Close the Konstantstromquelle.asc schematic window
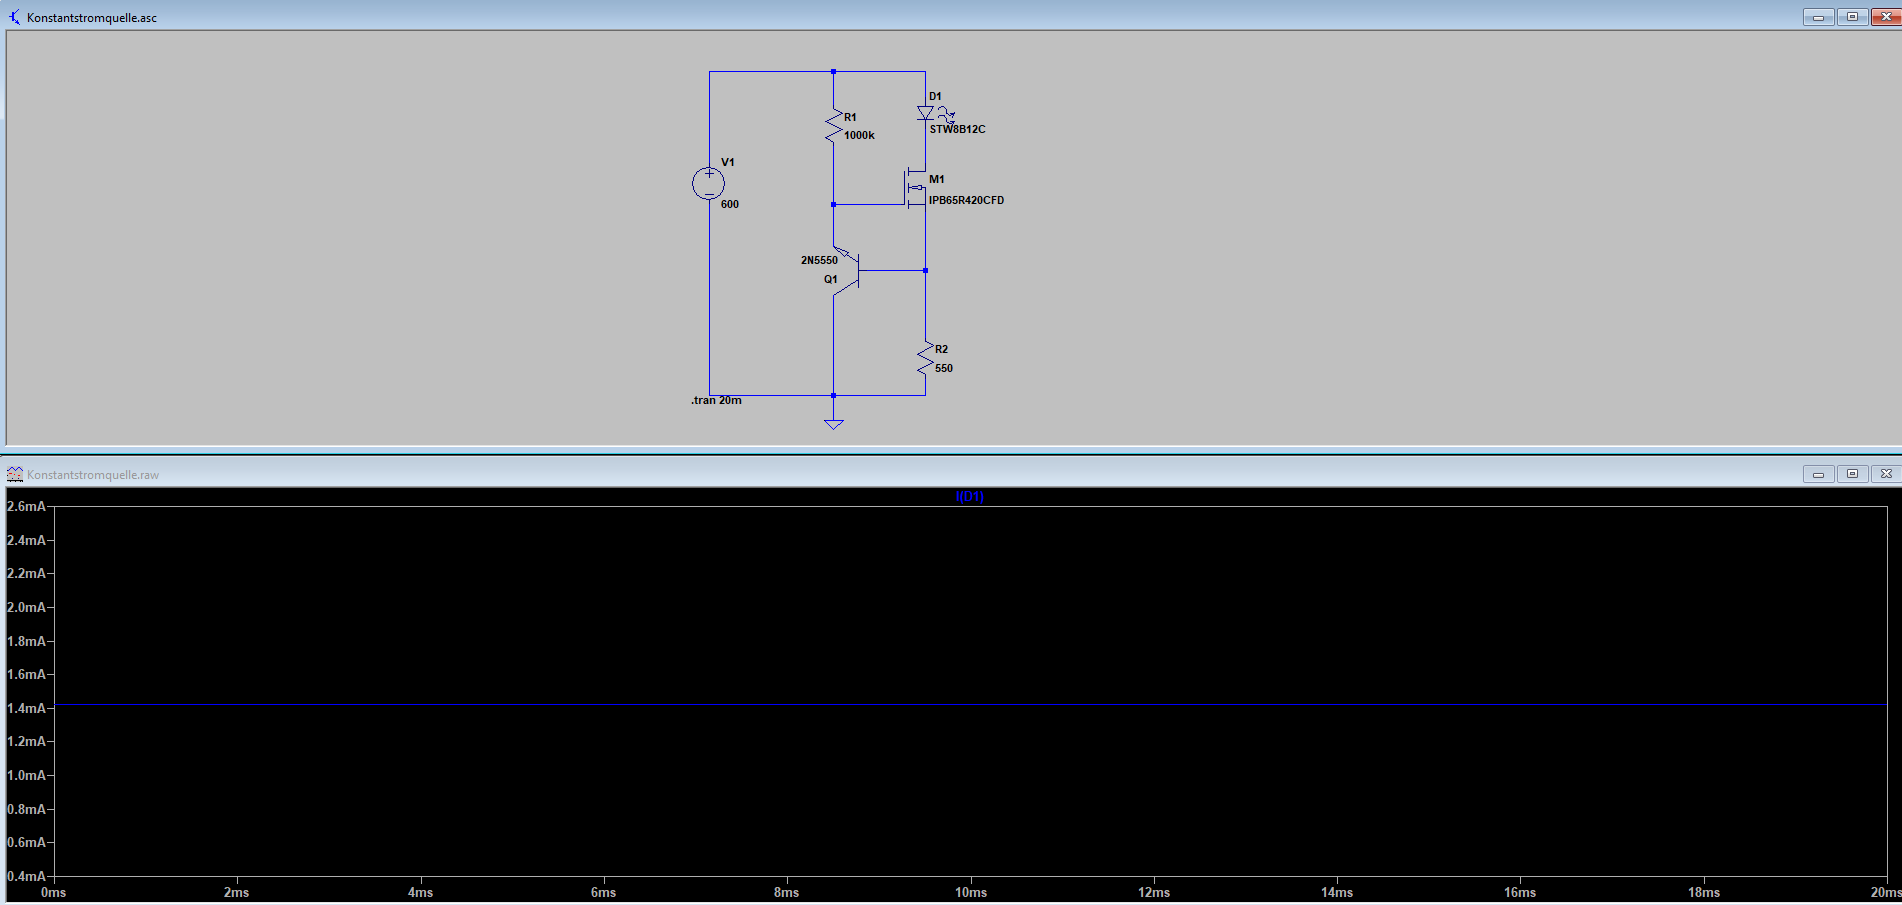The width and height of the screenshot is (1902, 905). click(x=1886, y=17)
